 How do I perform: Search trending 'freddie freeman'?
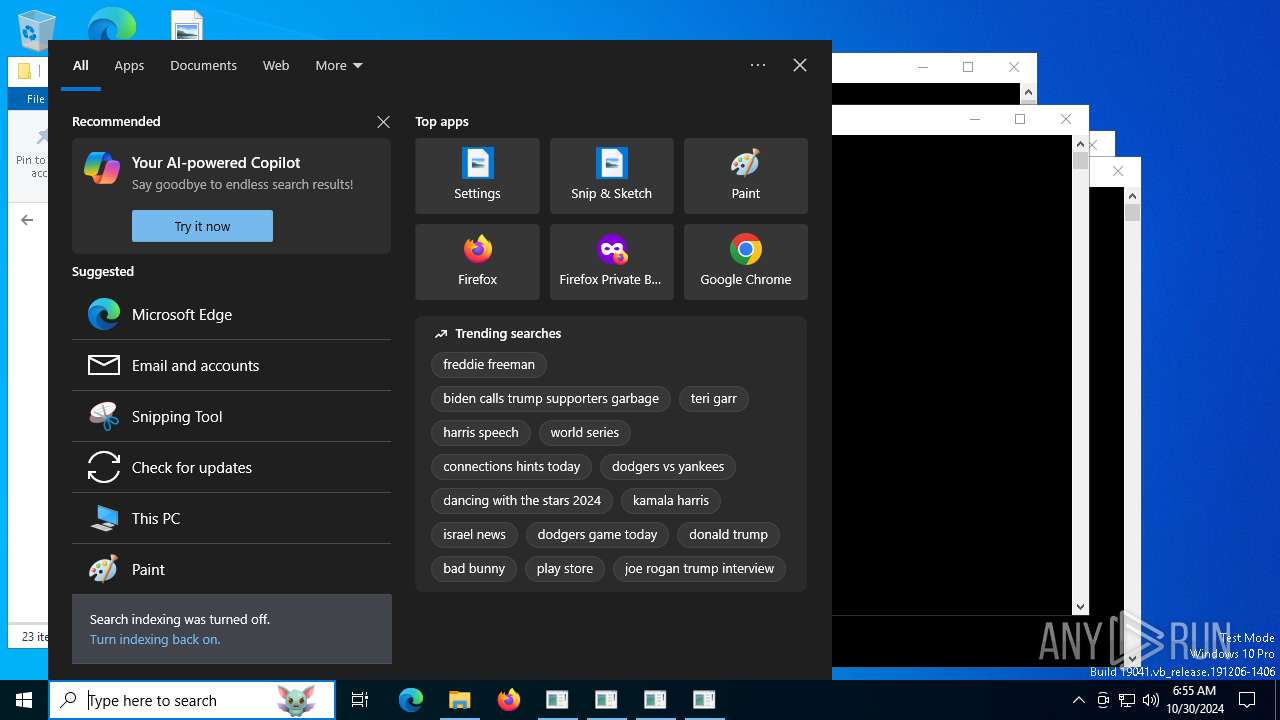pyautogui.click(x=489, y=364)
